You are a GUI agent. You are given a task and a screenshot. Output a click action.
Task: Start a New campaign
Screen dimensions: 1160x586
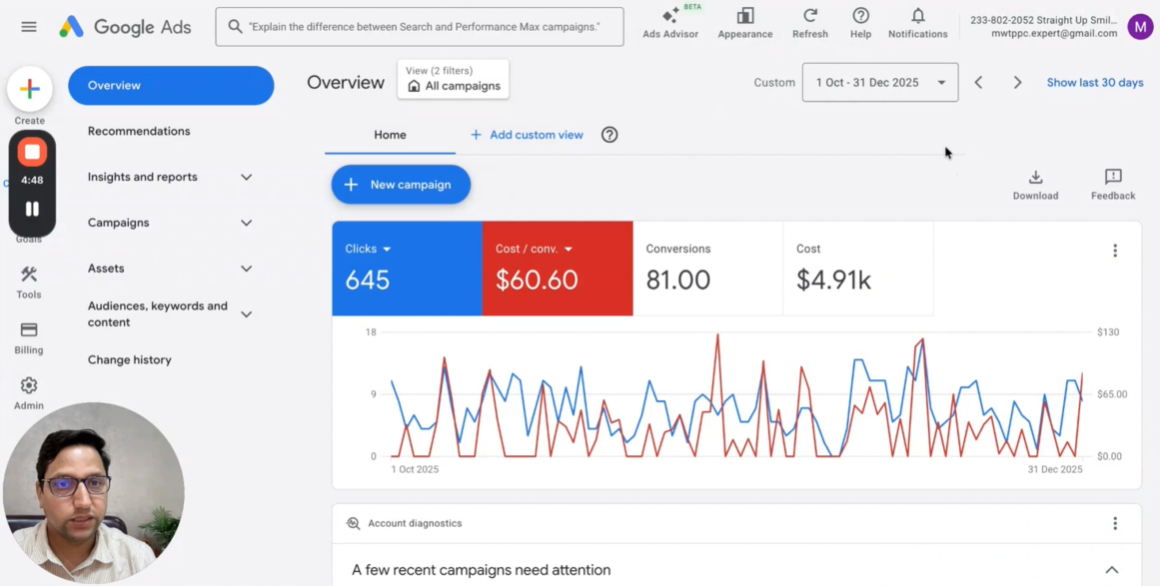(400, 184)
